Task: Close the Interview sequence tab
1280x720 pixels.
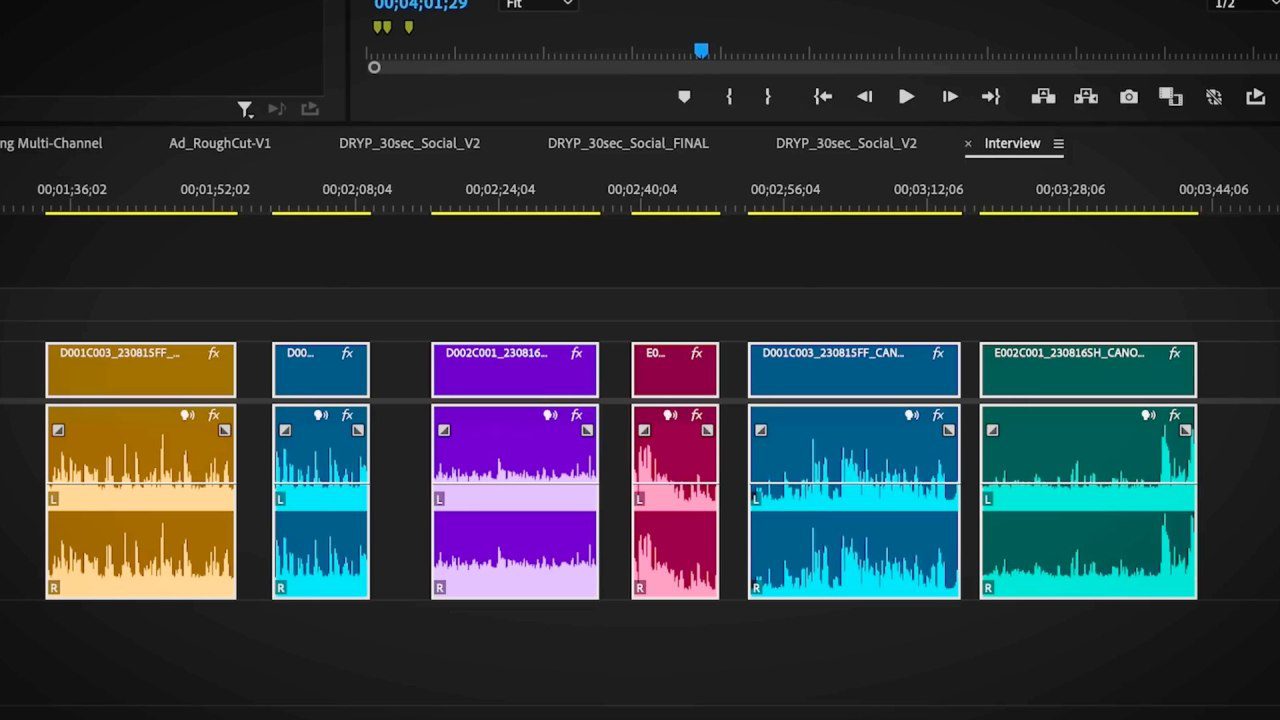Action: coord(968,144)
